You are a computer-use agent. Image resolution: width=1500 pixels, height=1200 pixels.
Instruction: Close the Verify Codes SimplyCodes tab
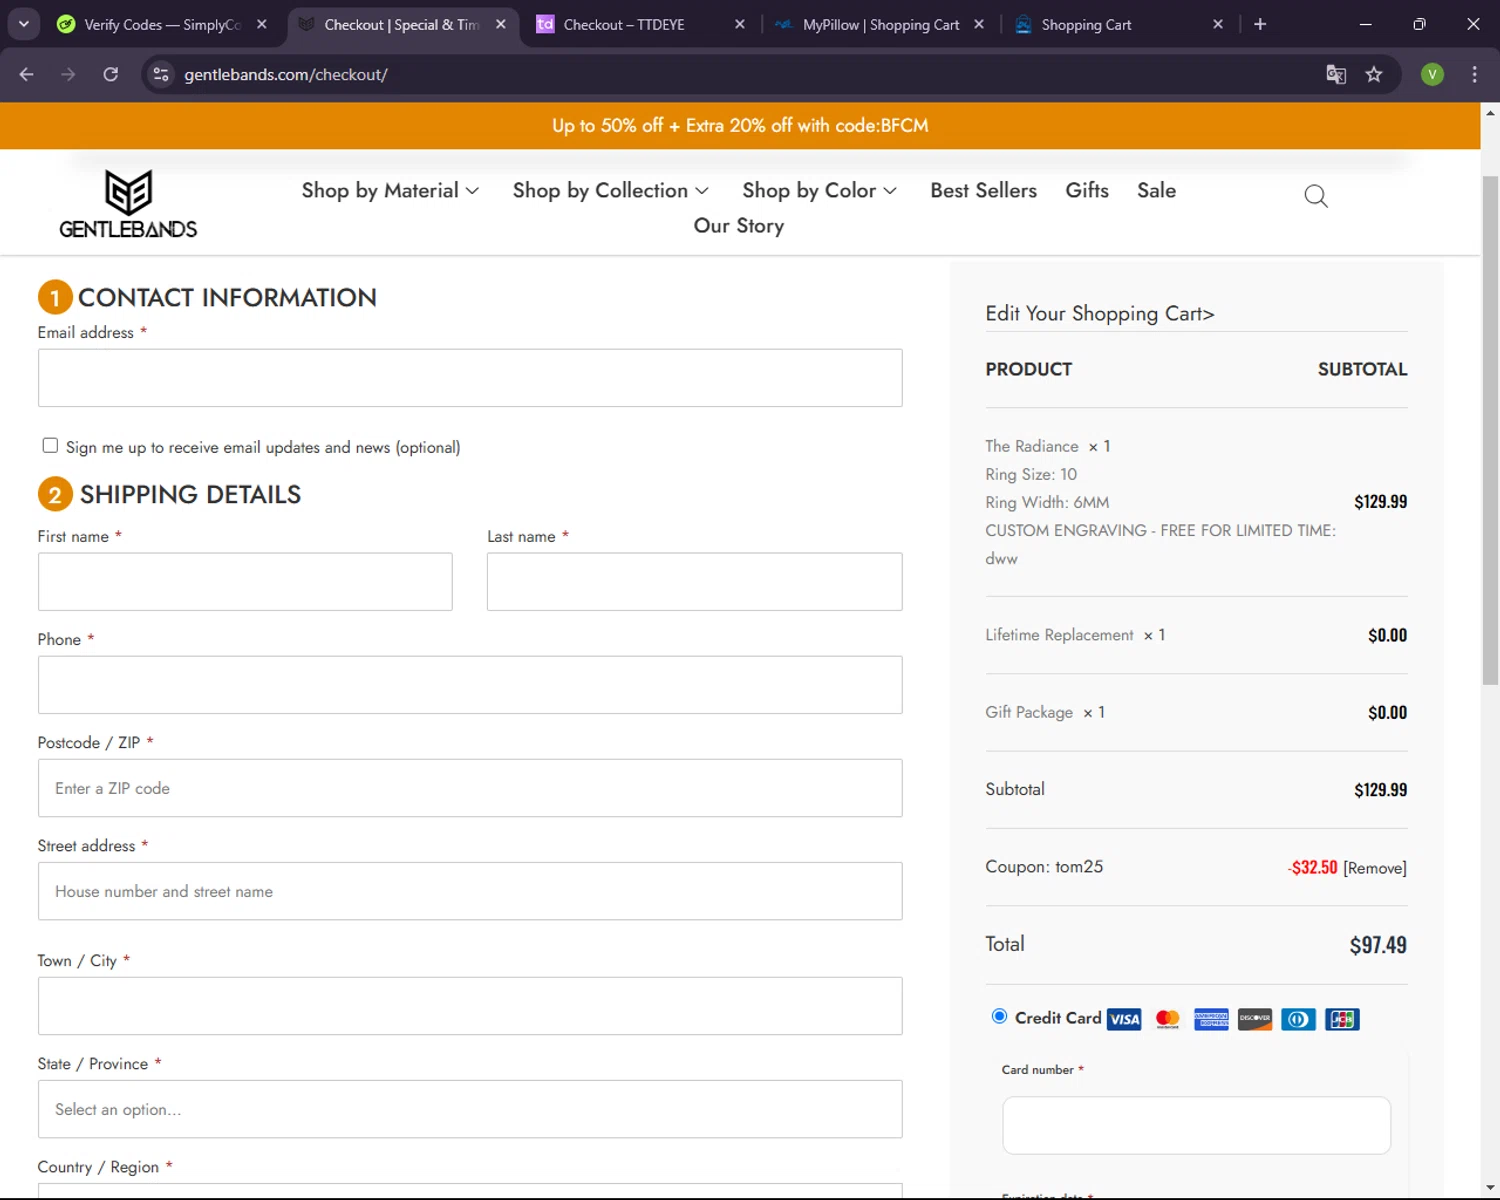point(262,24)
